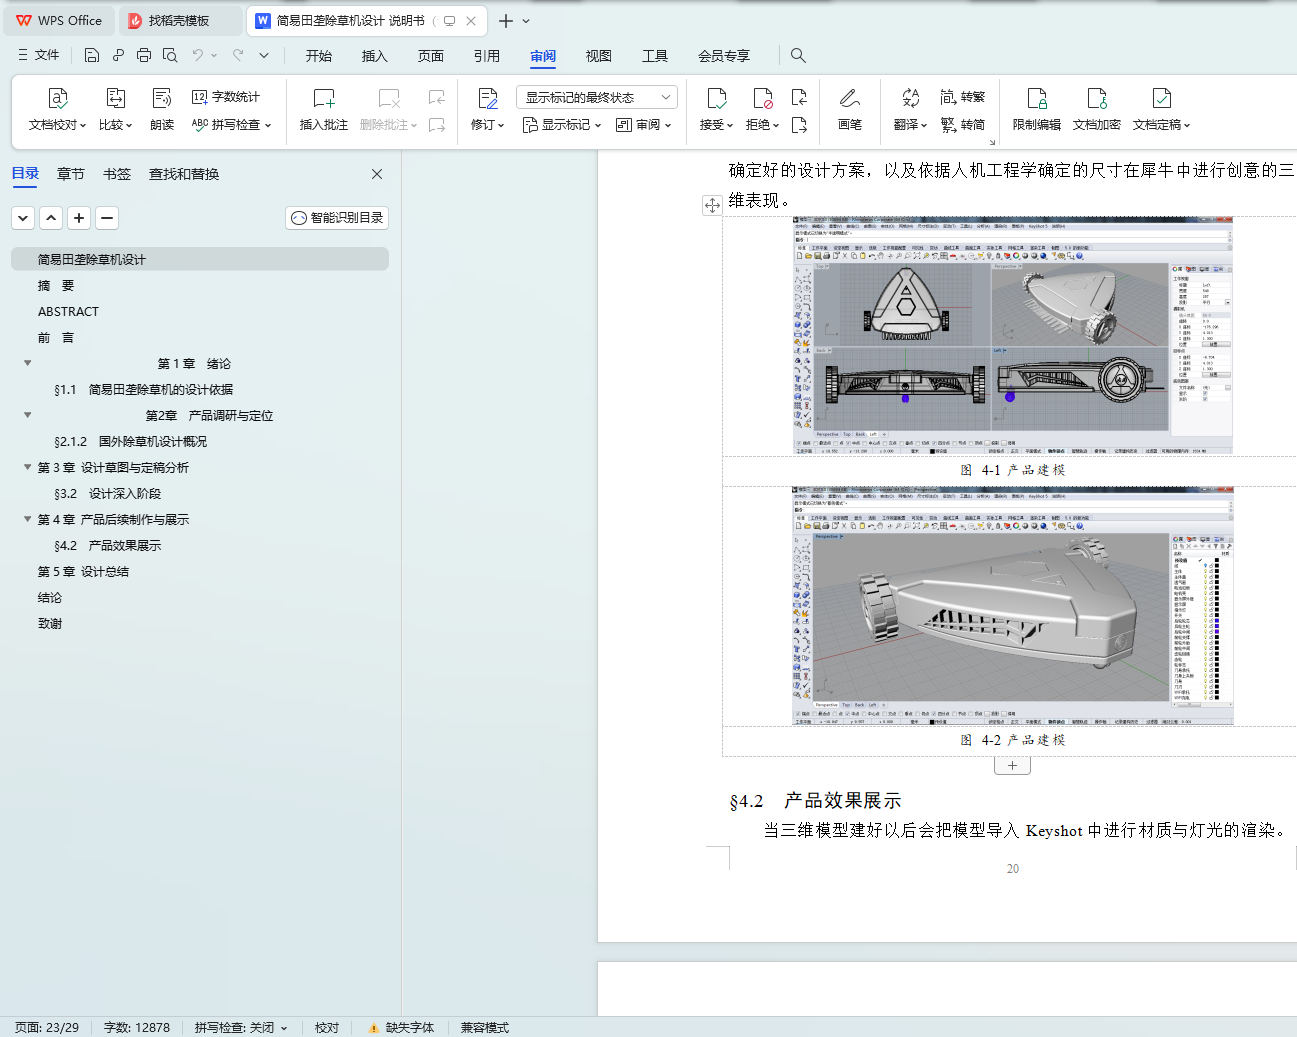Image resolution: width=1297 pixels, height=1037 pixels.
Task: Click the 图 4-1 产品建模 modeling screenshot
Action: [x=1012, y=336]
